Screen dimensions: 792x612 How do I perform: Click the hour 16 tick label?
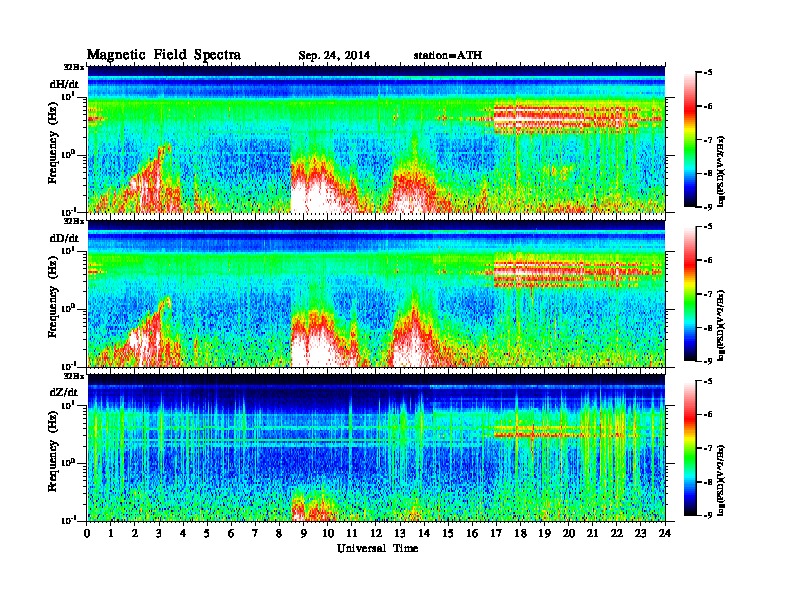[x=472, y=533]
